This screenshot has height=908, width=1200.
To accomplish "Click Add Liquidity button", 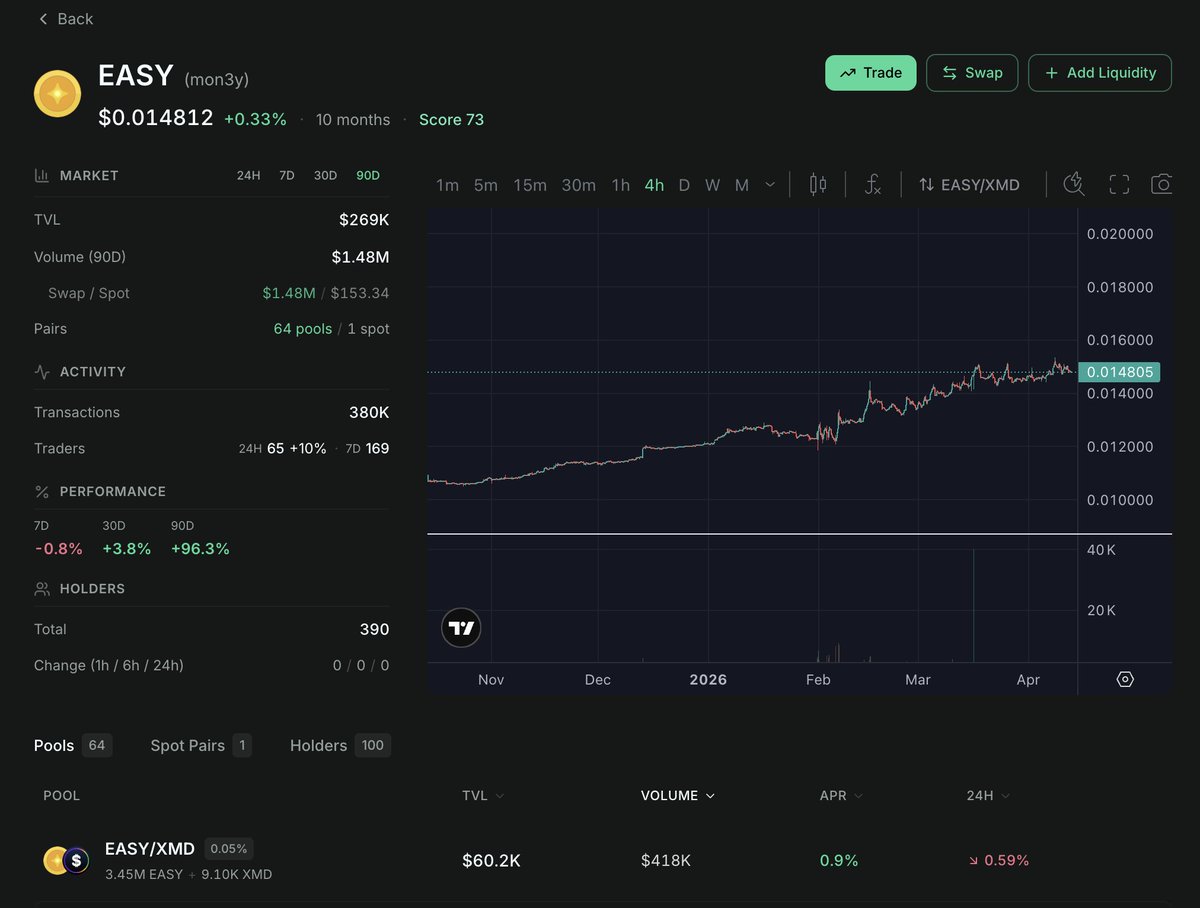I will point(1100,73).
